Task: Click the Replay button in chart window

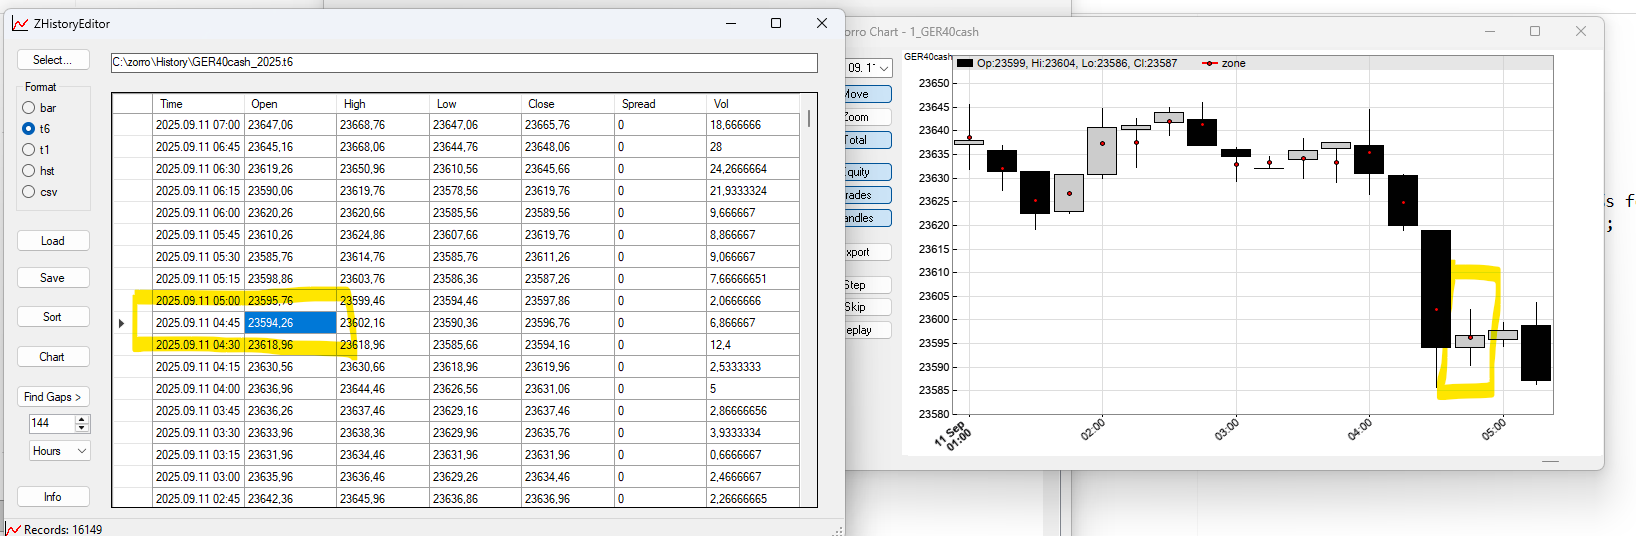Action: (866, 330)
